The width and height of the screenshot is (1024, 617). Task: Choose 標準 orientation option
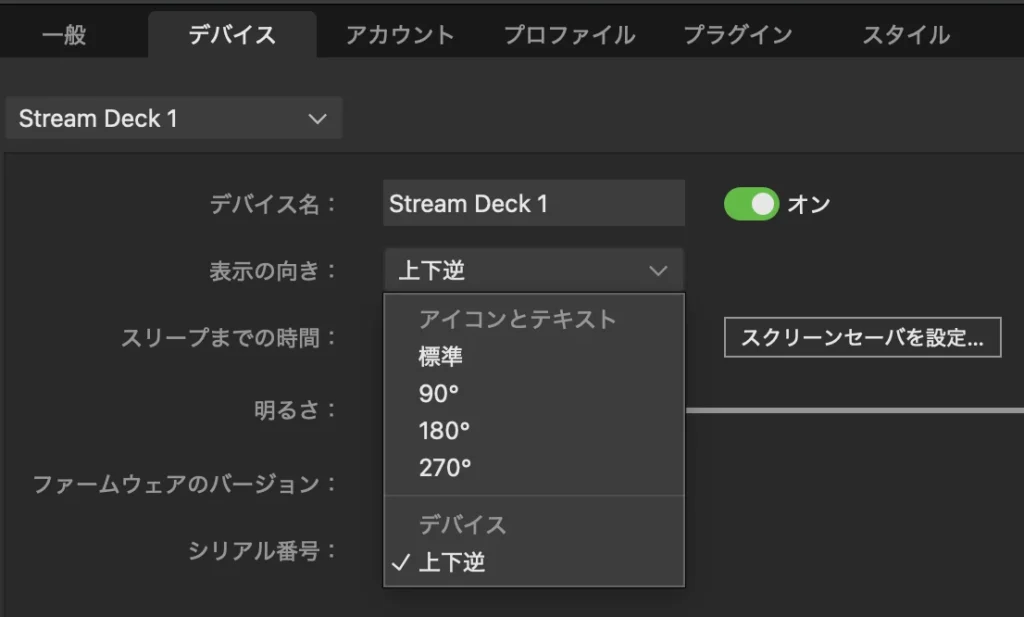[x=534, y=356]
